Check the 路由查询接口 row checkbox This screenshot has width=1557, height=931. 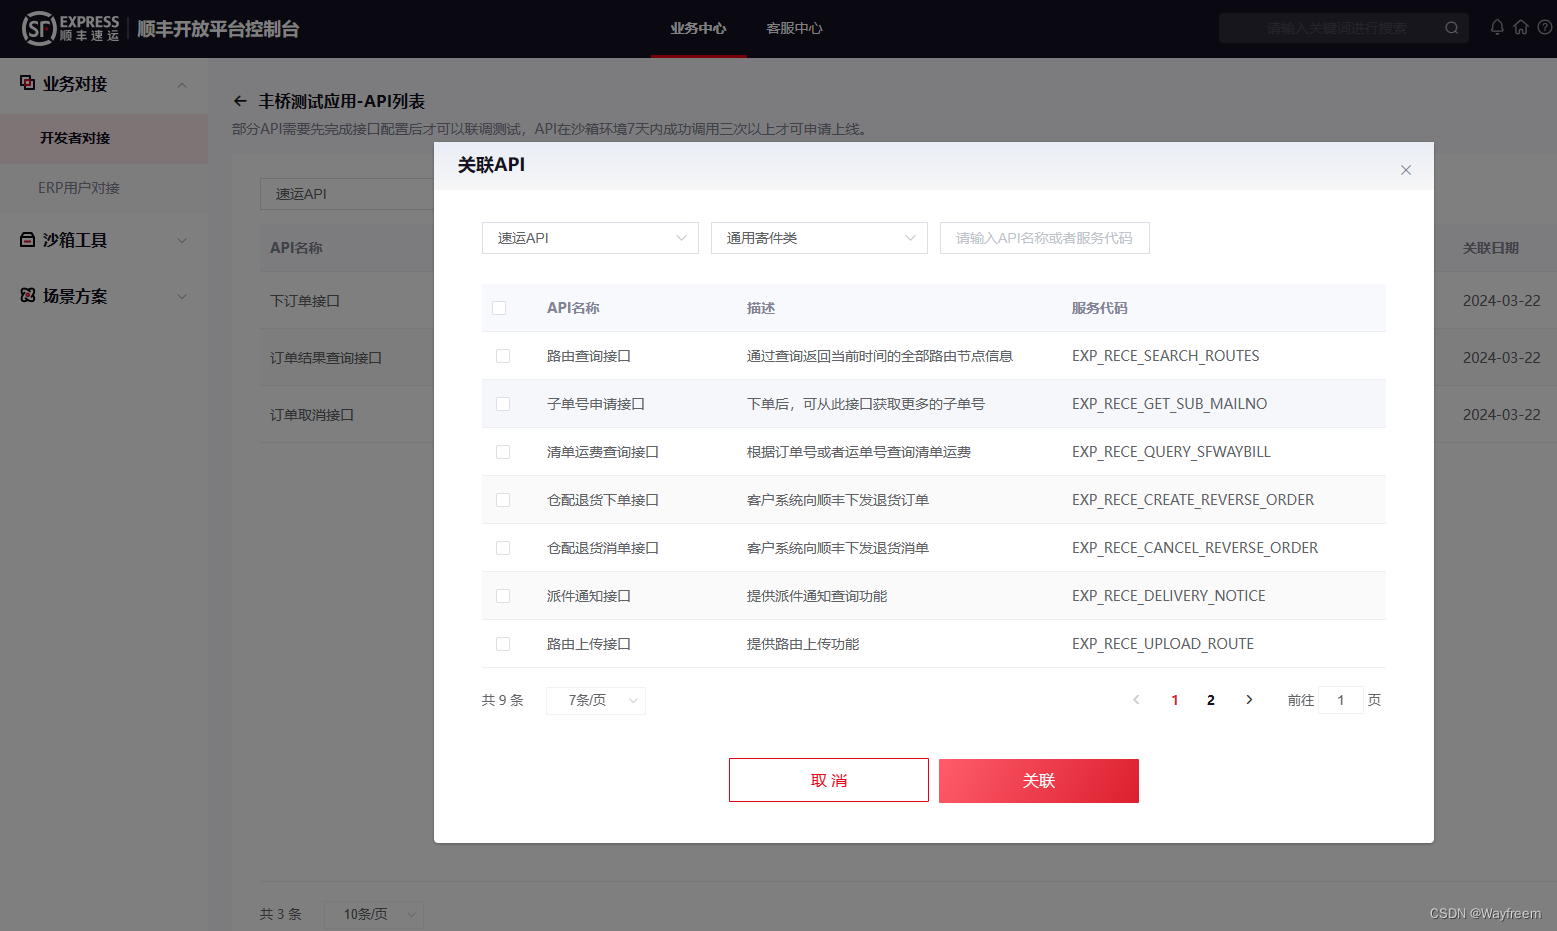point(503,356)
